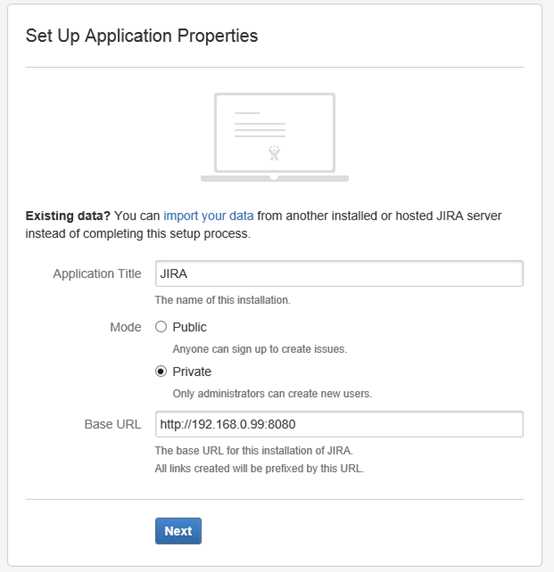Follow the "import your data" link

208,216
